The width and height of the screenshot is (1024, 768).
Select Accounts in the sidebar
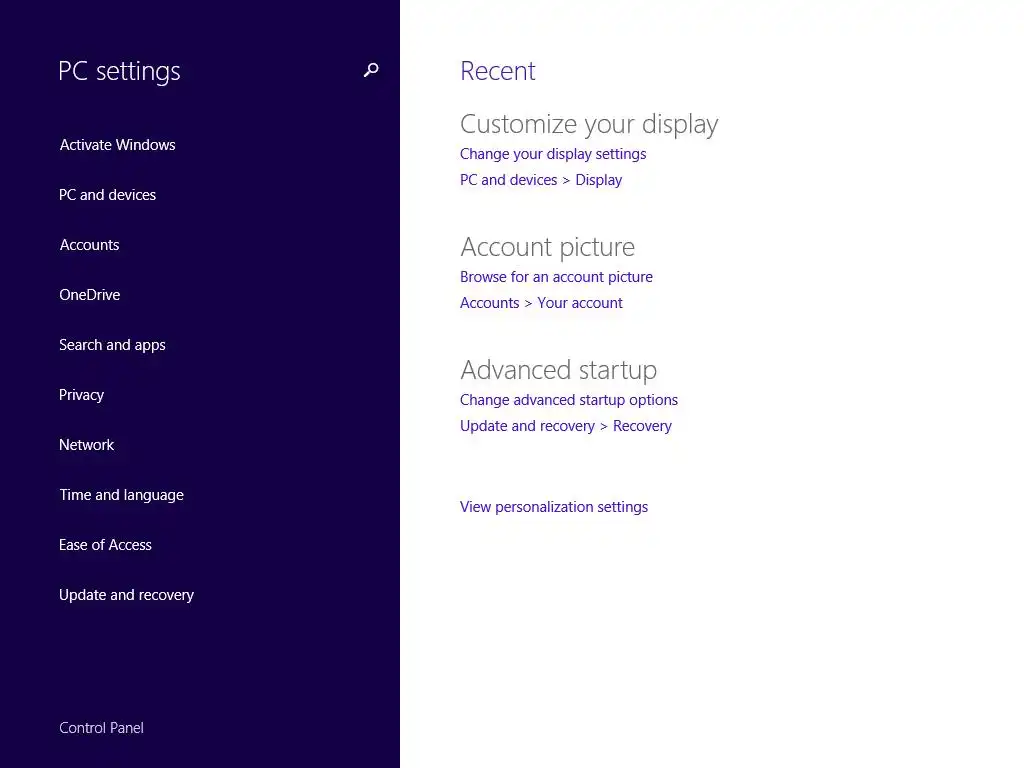click(x=89, y=245)
